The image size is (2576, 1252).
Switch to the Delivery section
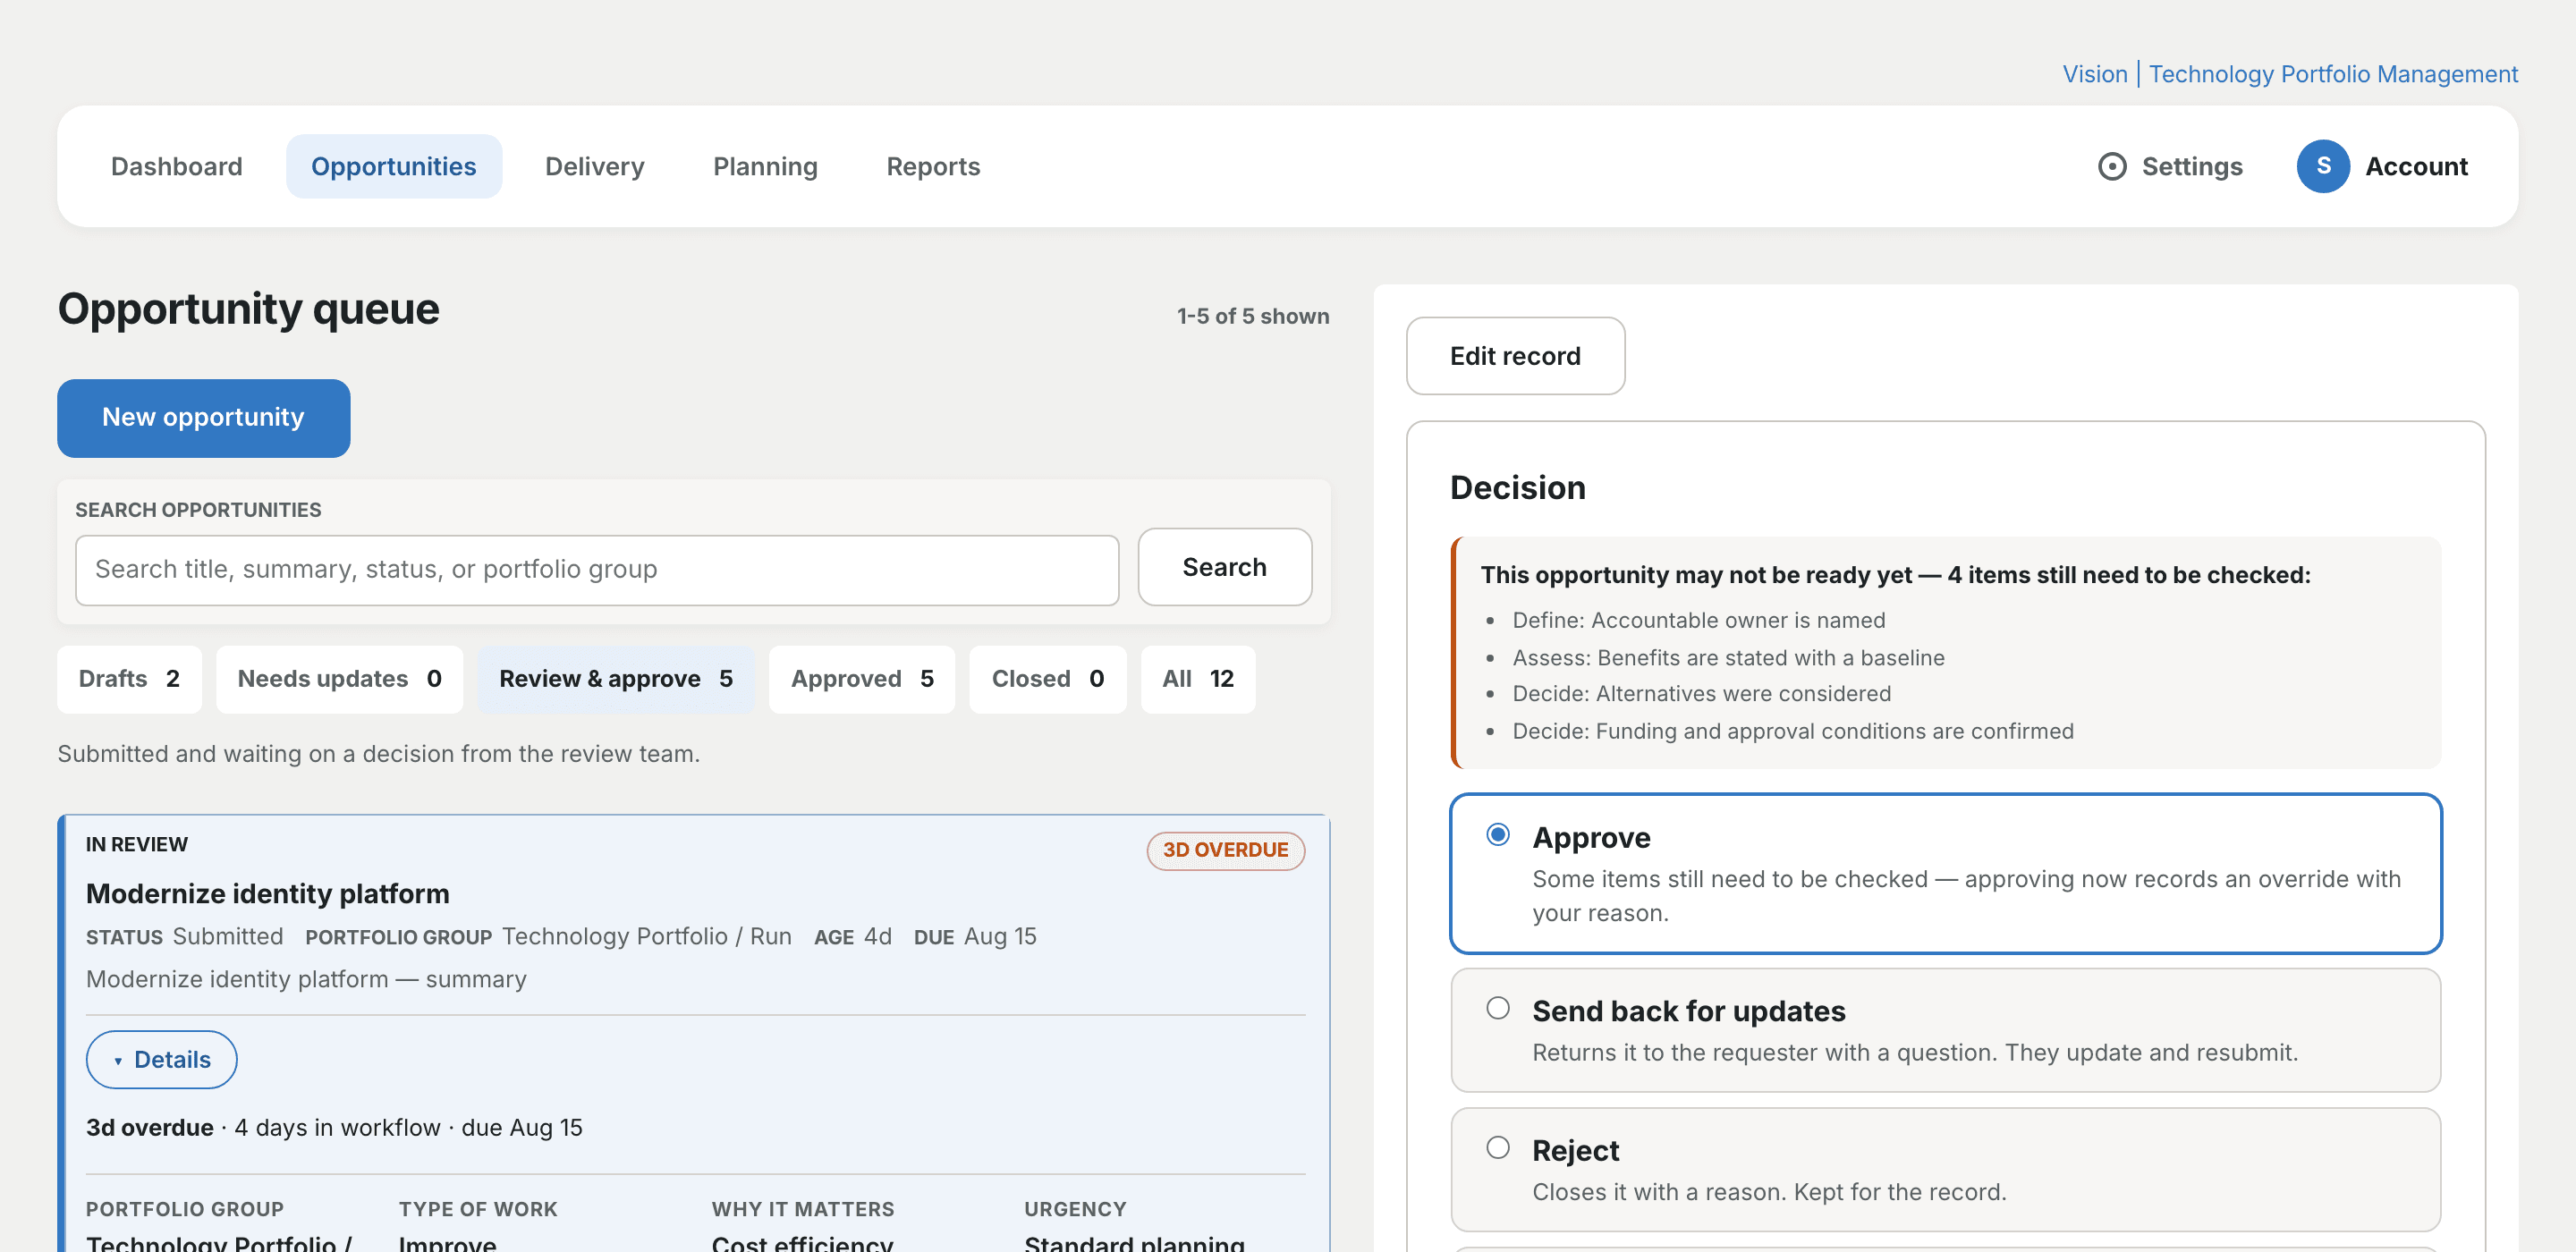[x=594, y=166]
